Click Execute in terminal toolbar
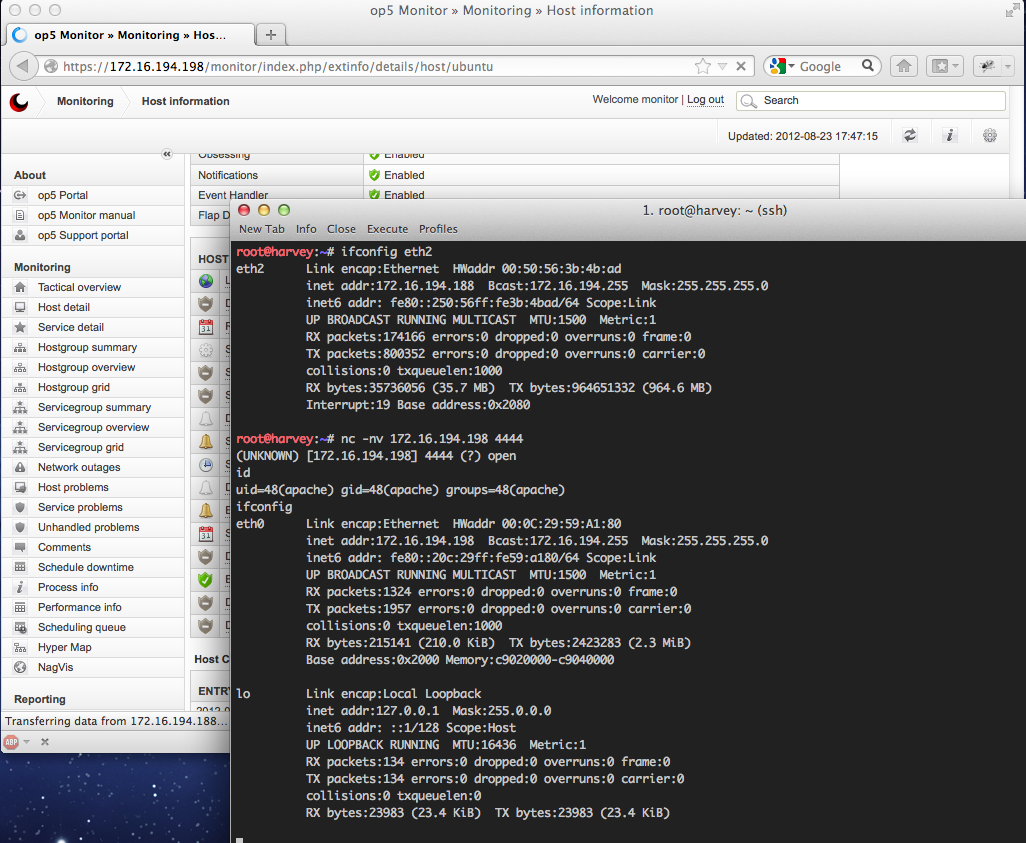The width and height of the screenshot is (1026, 843). pyautogui.click(x=387, y=229)
